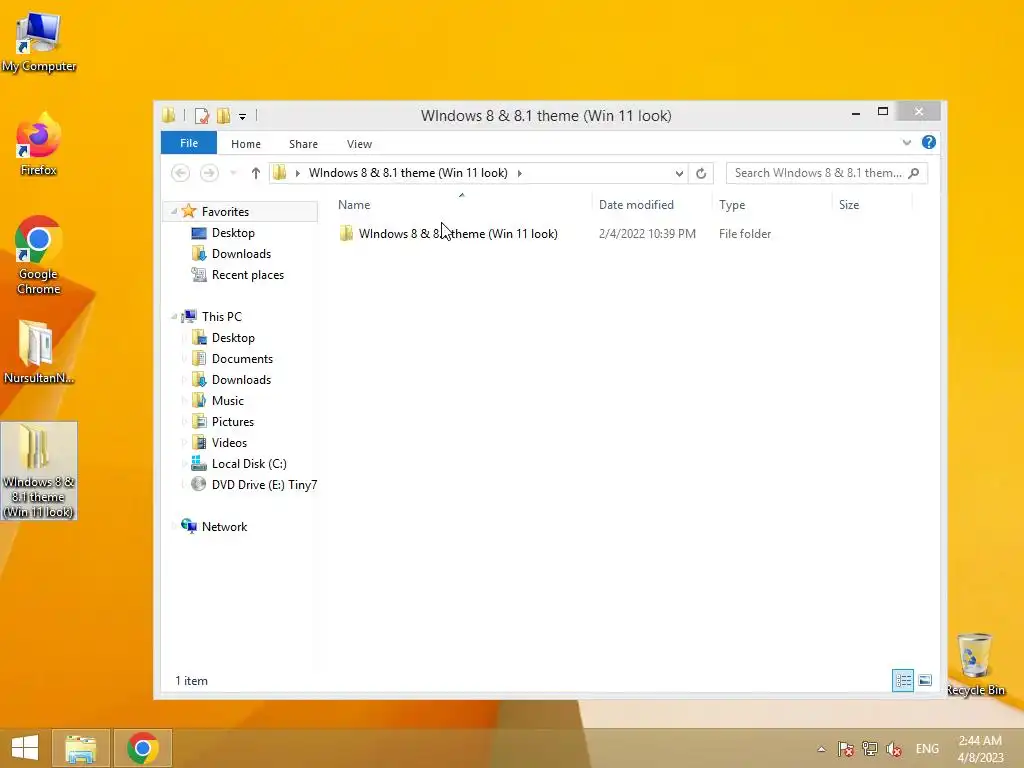
Task: Sort by Name column header
Action: click(462, 204)
